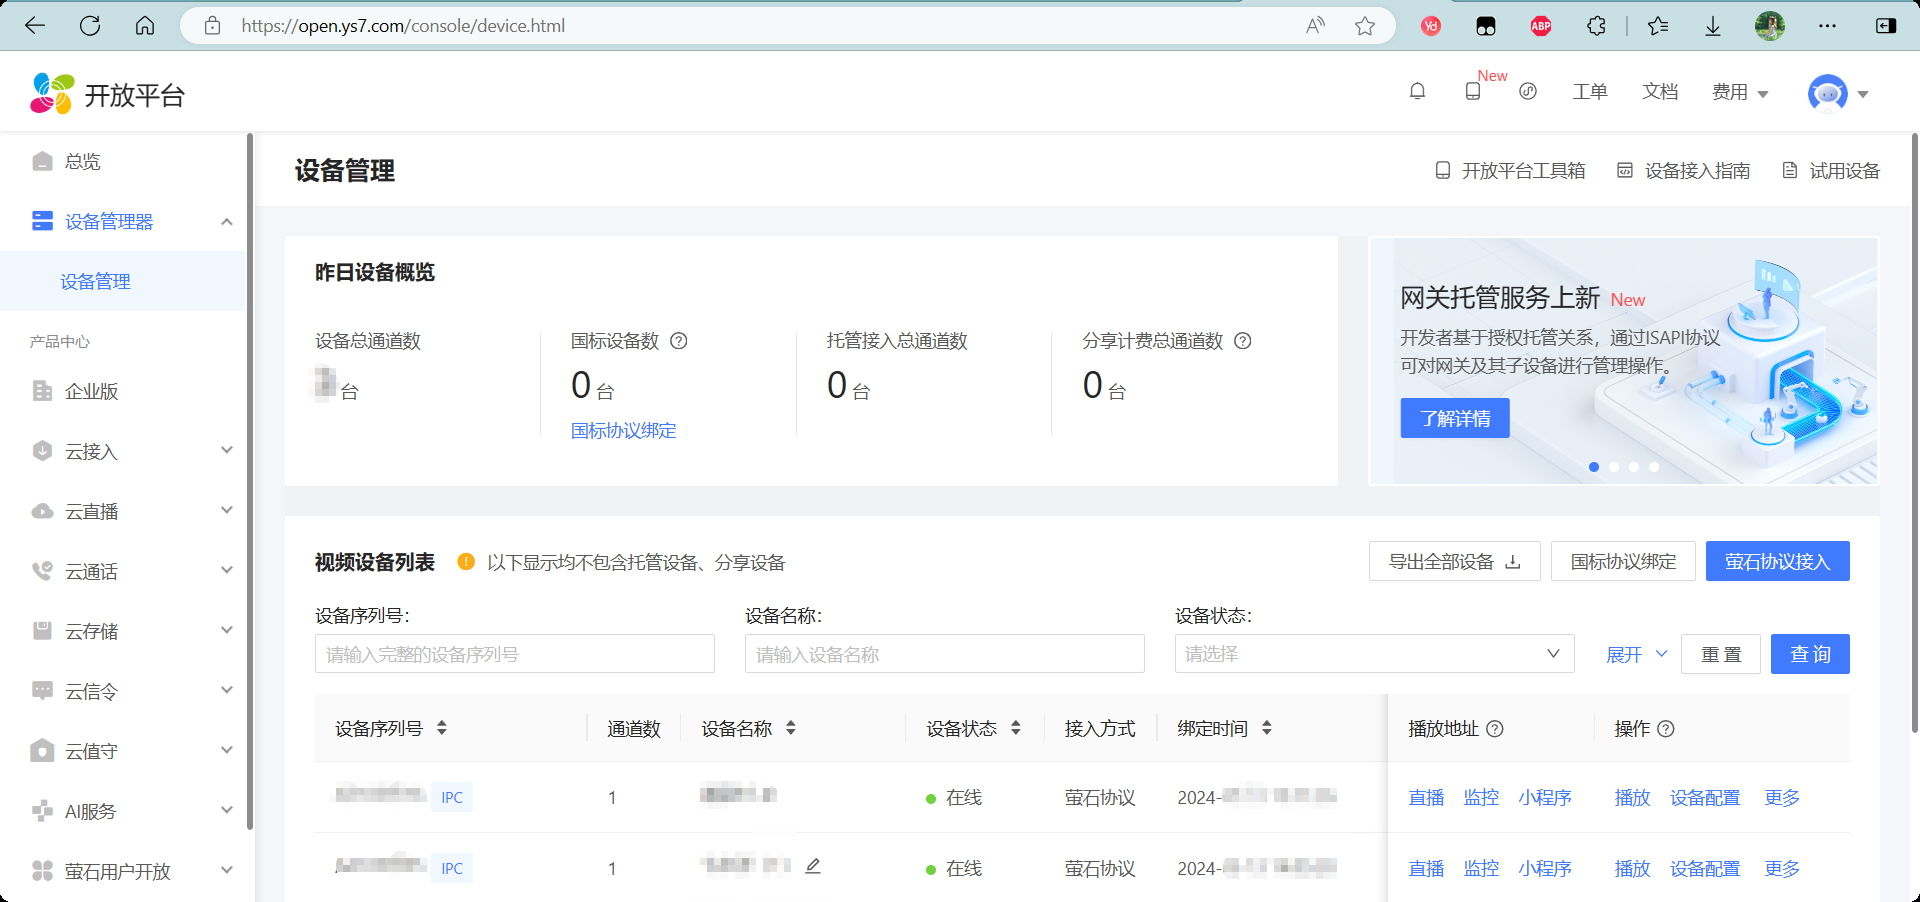
Task: Select 总览 in the left sidebar
Action: [82, 161]
